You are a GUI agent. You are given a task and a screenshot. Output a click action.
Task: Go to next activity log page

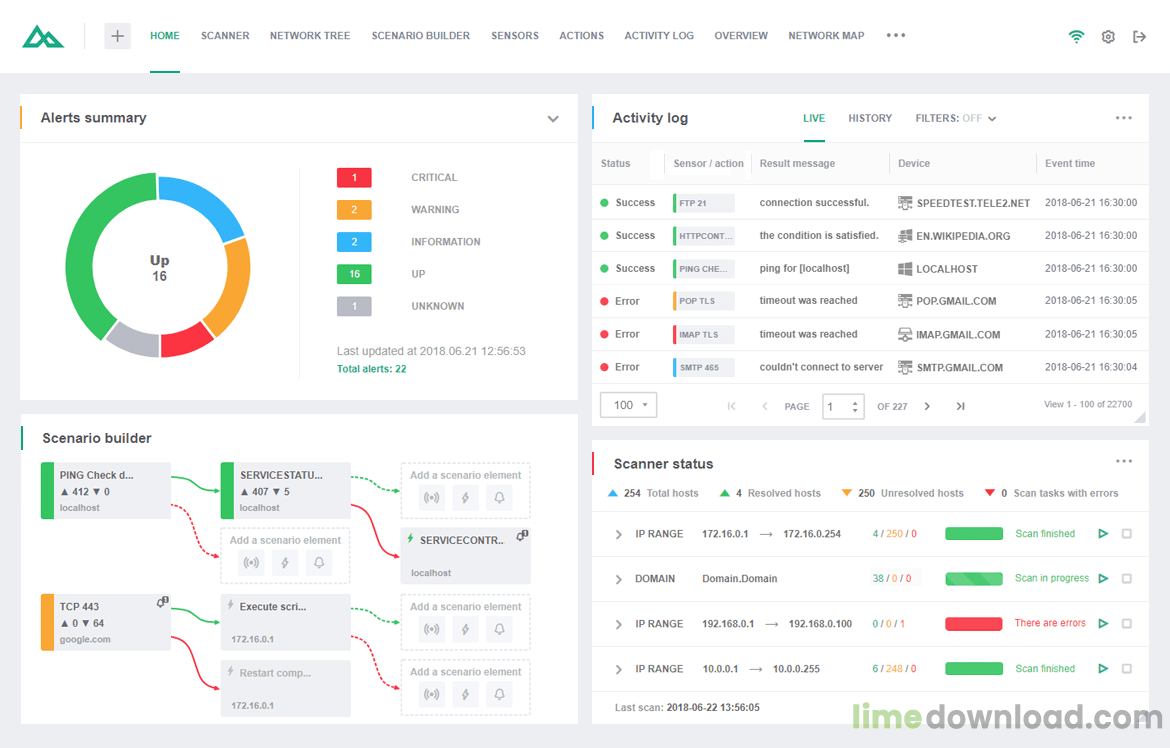(x=927, y=406)
